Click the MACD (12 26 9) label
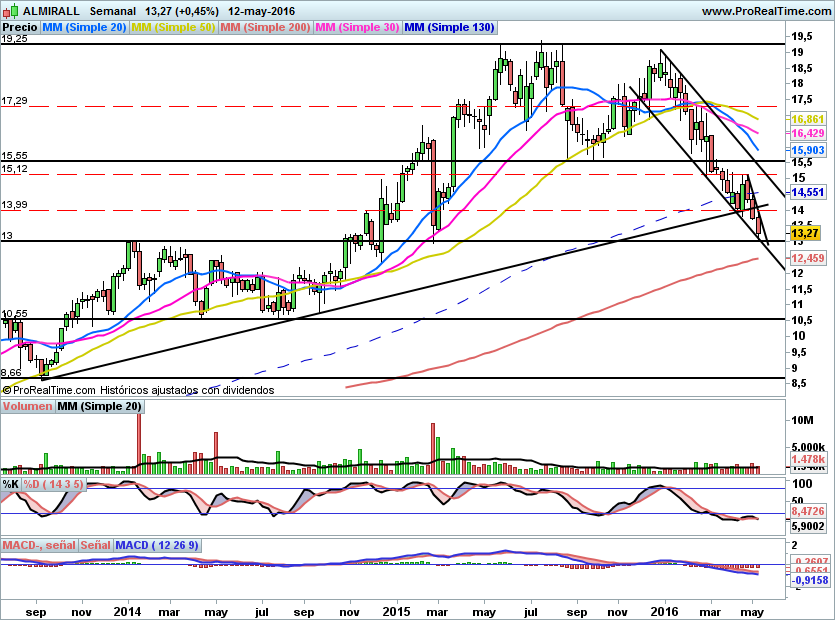835x620 pixels. point(157,545)
